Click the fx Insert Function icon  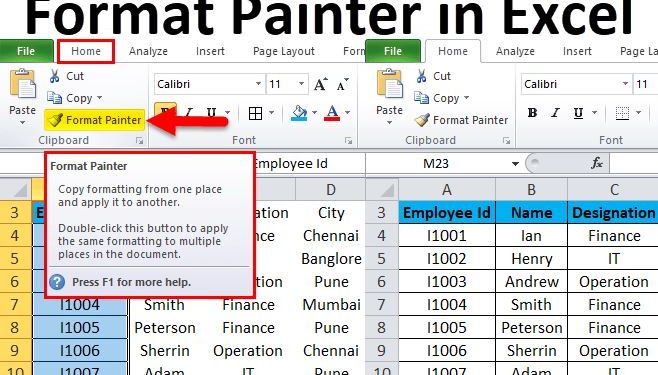tap(596, 163)
